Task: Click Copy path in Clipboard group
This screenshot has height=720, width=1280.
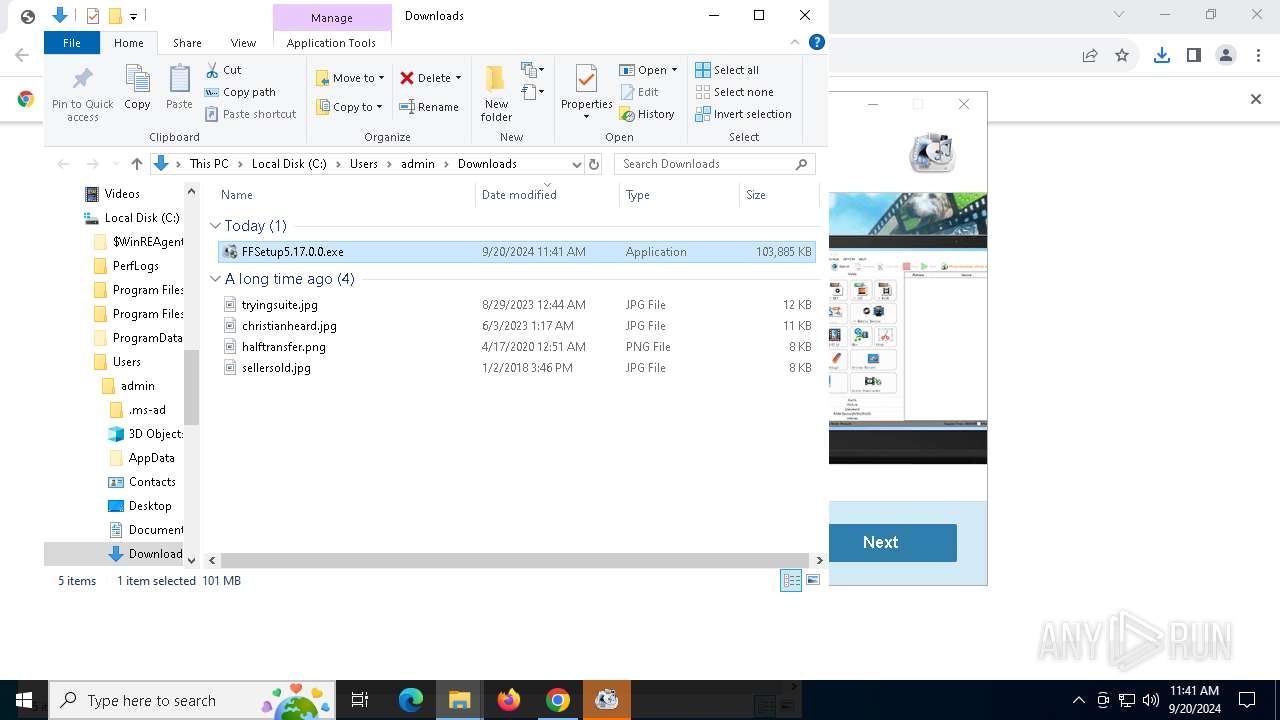Action: 240,92
